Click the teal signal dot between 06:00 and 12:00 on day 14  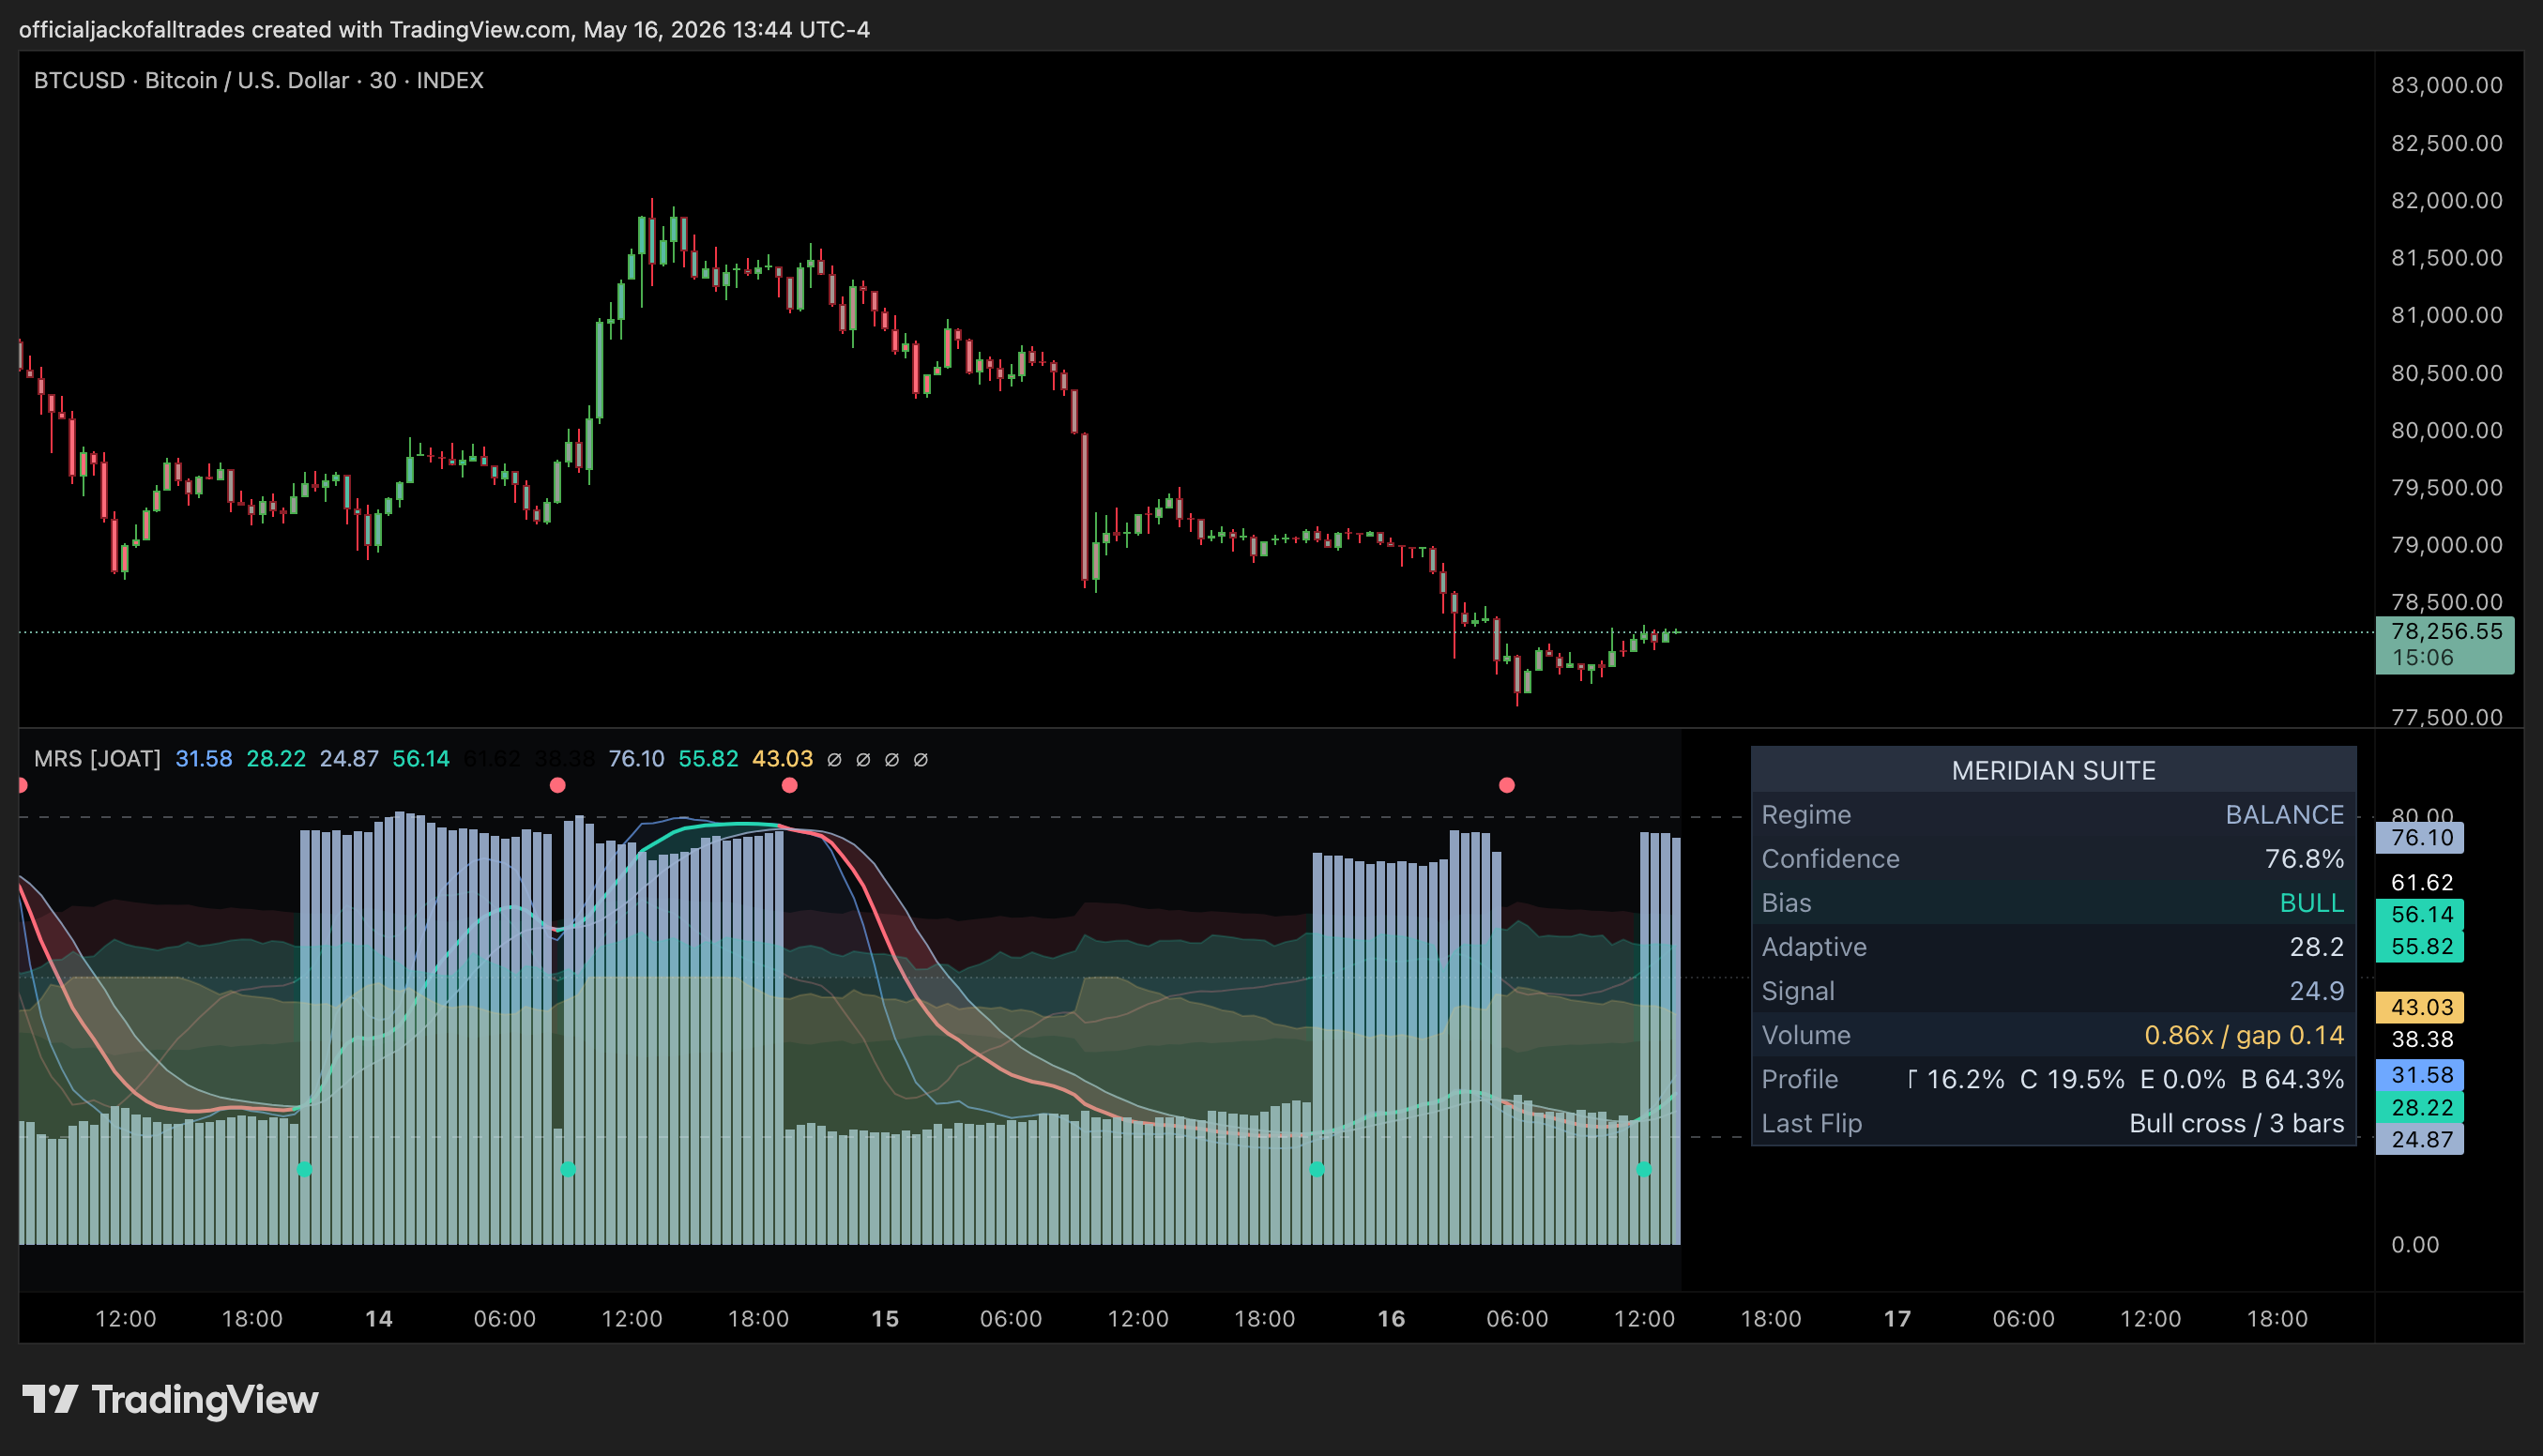point(568,1169)
